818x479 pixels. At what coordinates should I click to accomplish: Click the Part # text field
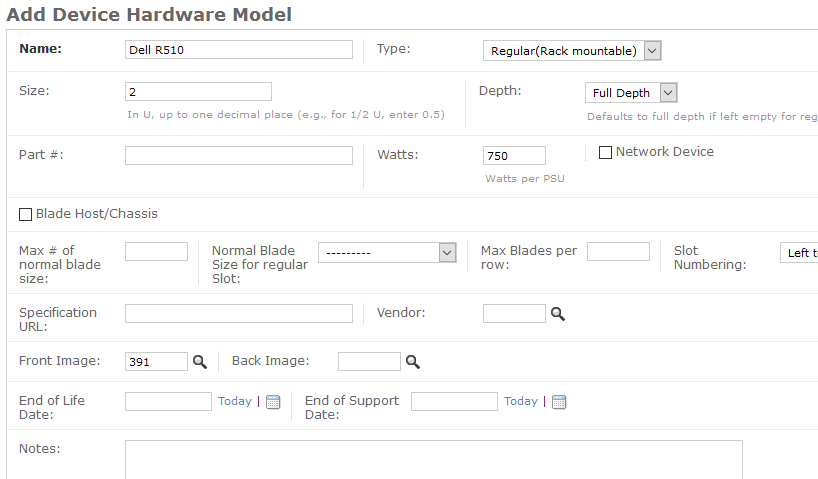click(238, 155)
